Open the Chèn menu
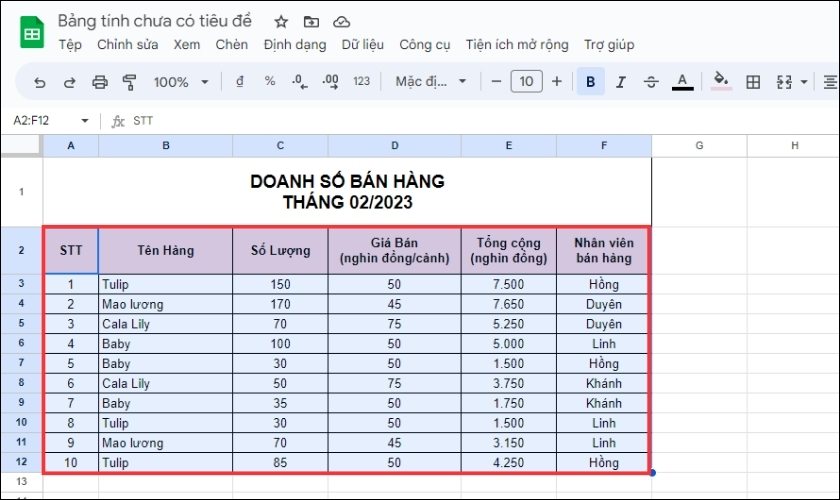 (231, 45)
